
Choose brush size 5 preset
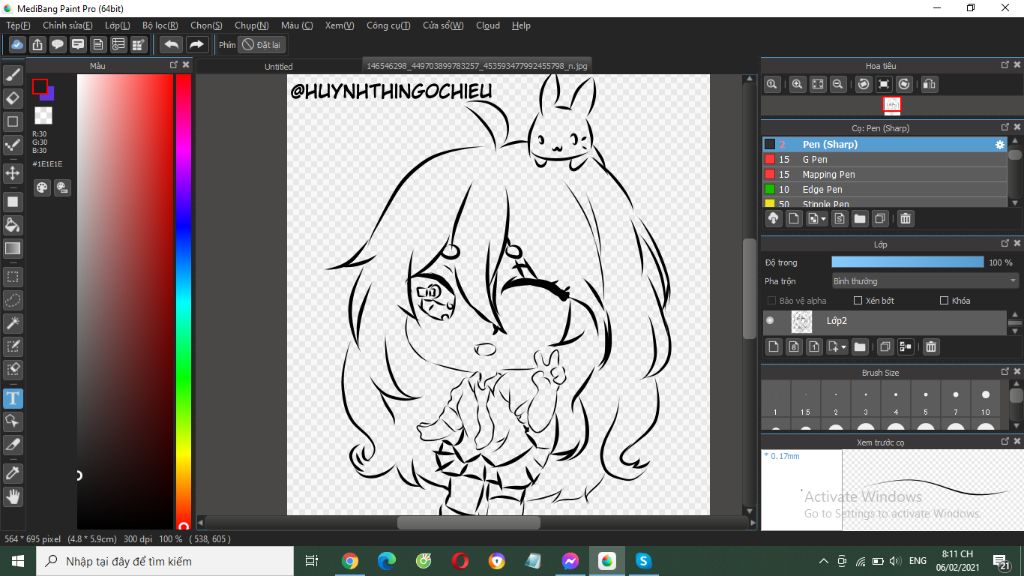(925, 400)
